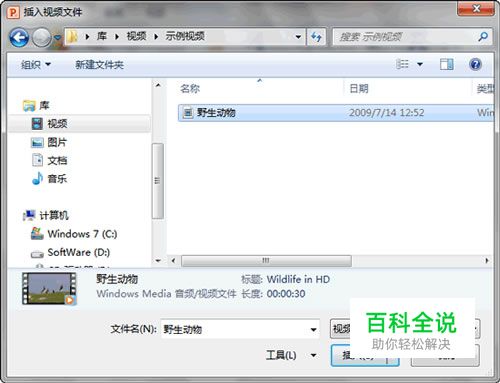This screenshot has height=383, width=500.
Task: Click the navigation pane vertical scrollbar thumb
Action: [158, 181]
